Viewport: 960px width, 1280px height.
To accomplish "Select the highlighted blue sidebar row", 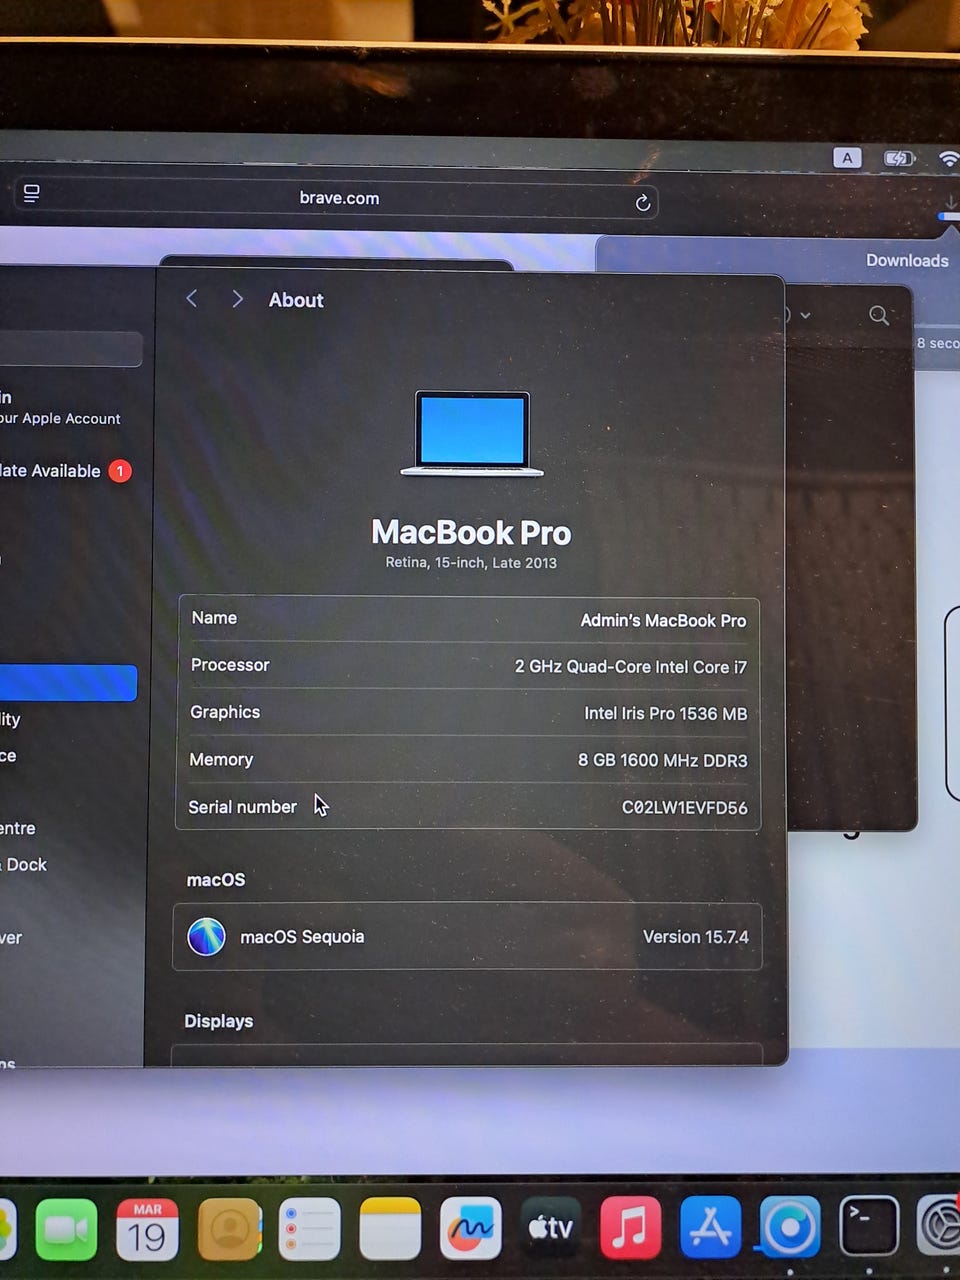I will tap(68, 683).
